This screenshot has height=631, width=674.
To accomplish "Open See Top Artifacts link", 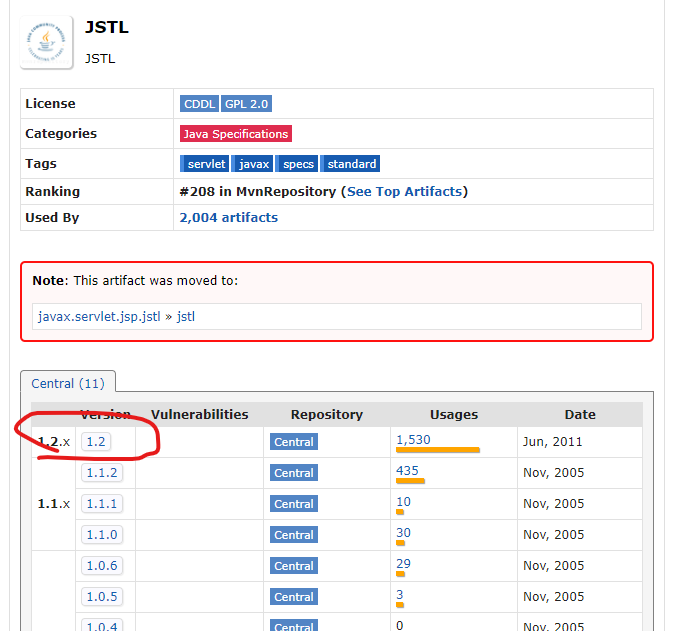I will 404,191.
